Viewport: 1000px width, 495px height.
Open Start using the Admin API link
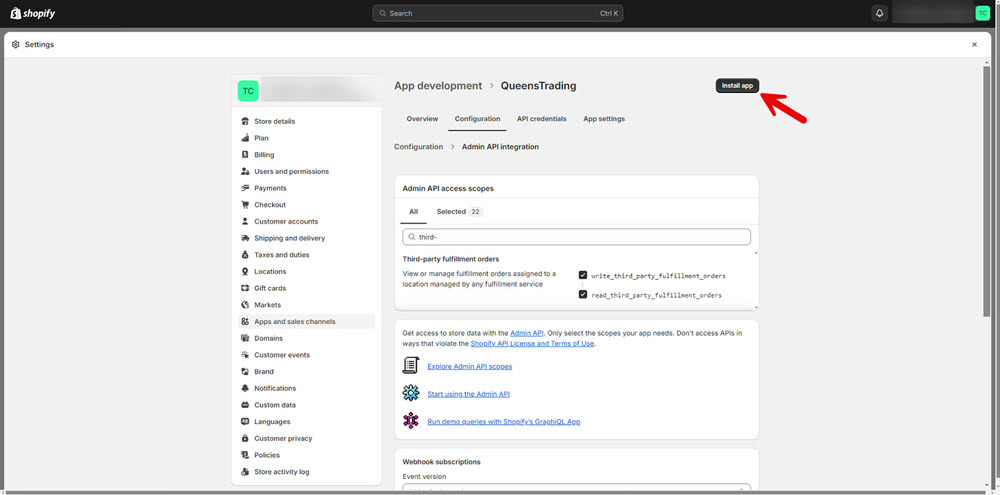pyautogui.click(x=469, y=394)
